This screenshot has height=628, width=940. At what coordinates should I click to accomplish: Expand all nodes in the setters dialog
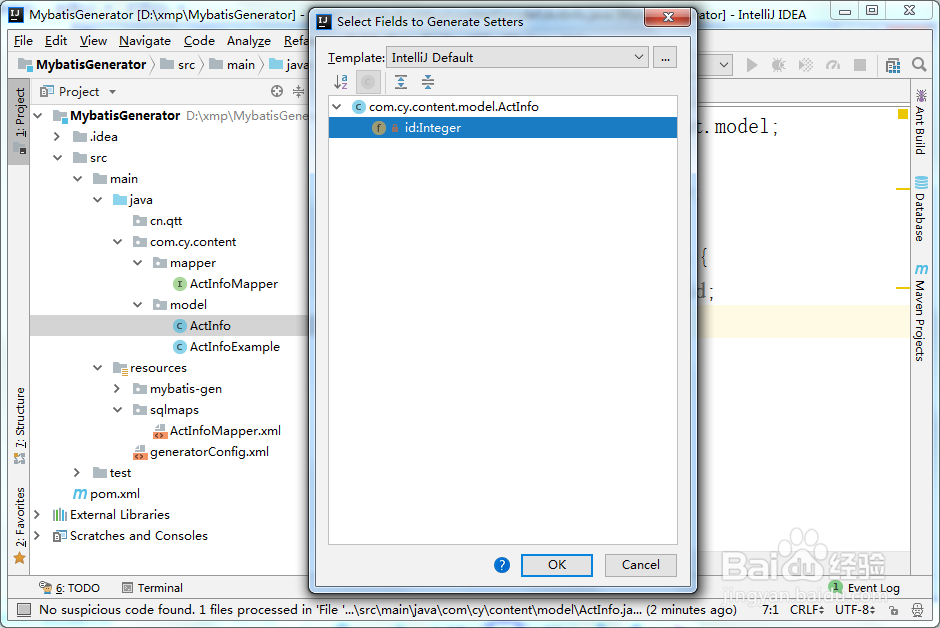pos(401,82)
